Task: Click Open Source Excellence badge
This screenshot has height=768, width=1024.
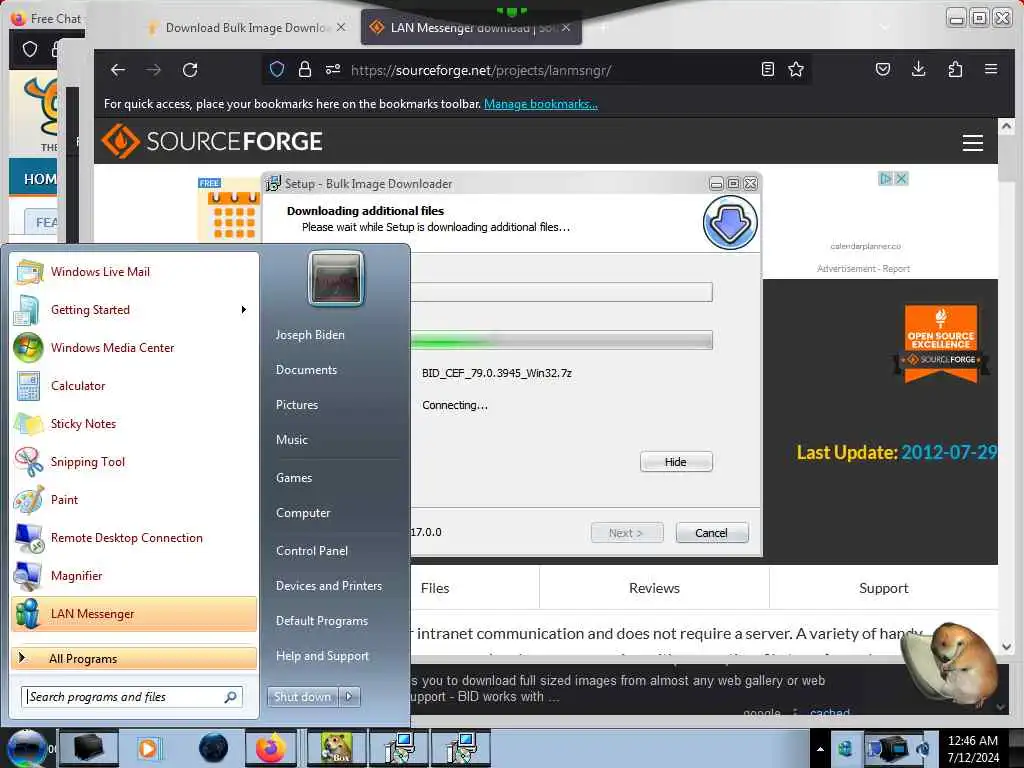Action: click(x=941, y=343)
